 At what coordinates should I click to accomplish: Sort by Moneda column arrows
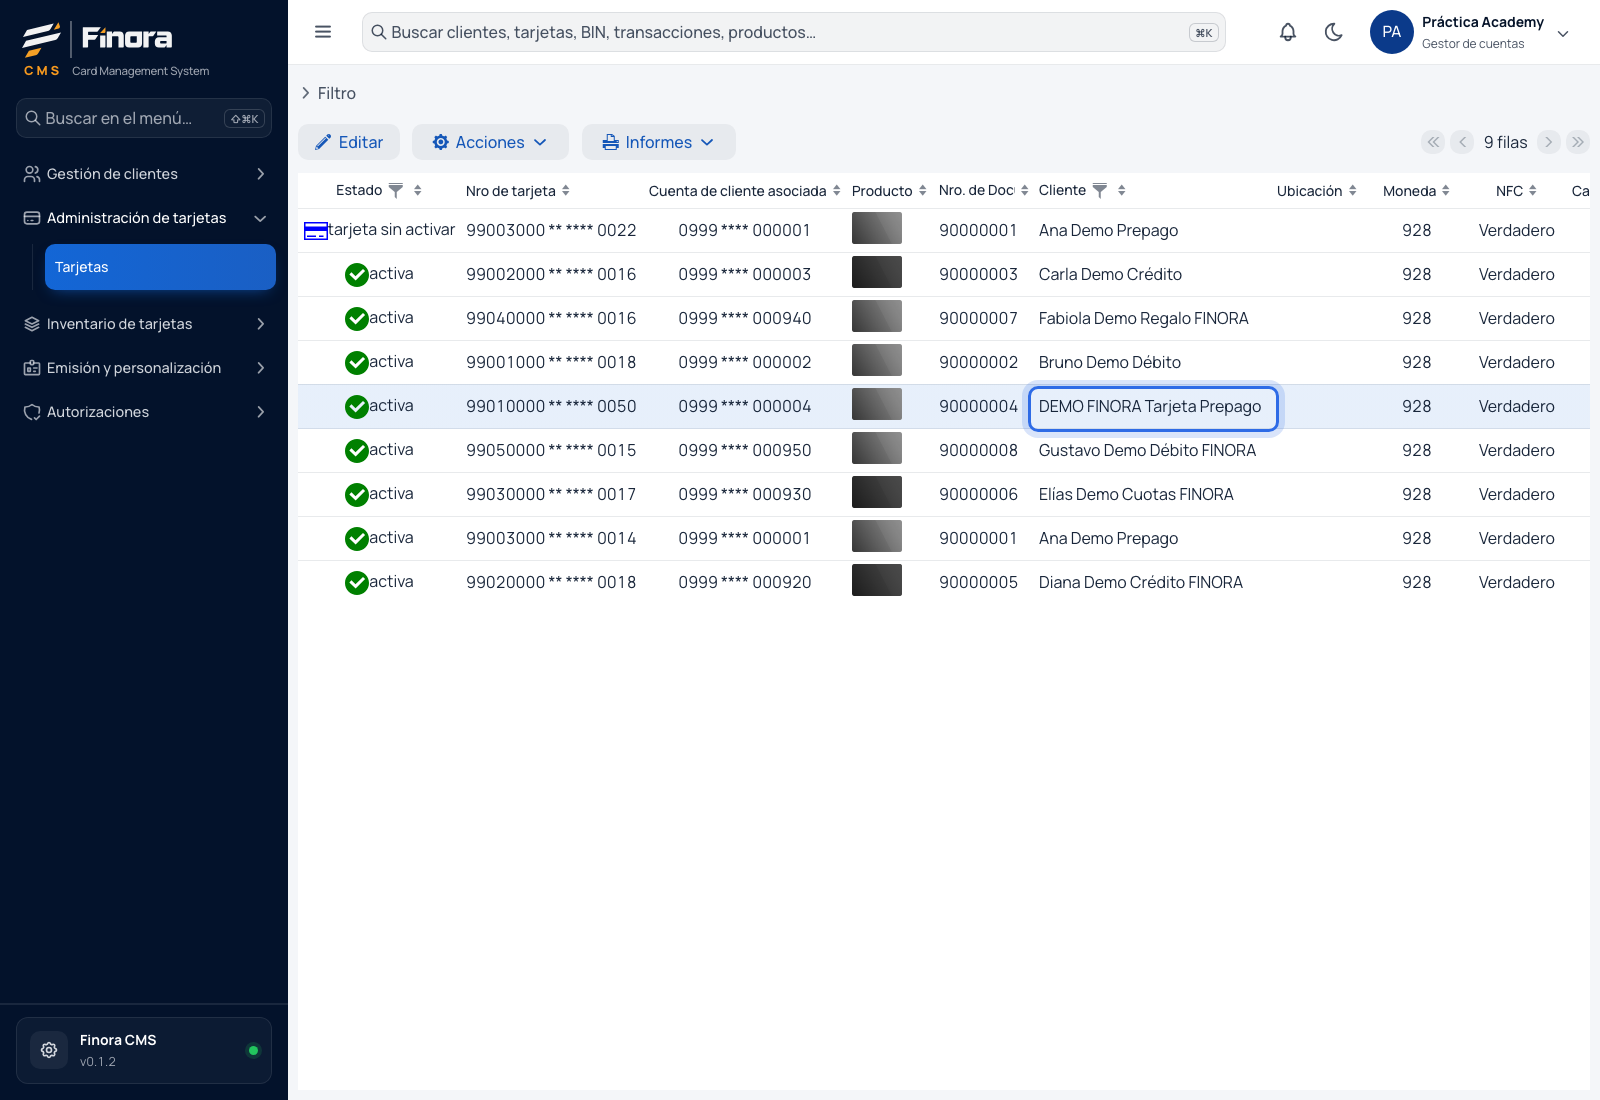click(1446, 190)
